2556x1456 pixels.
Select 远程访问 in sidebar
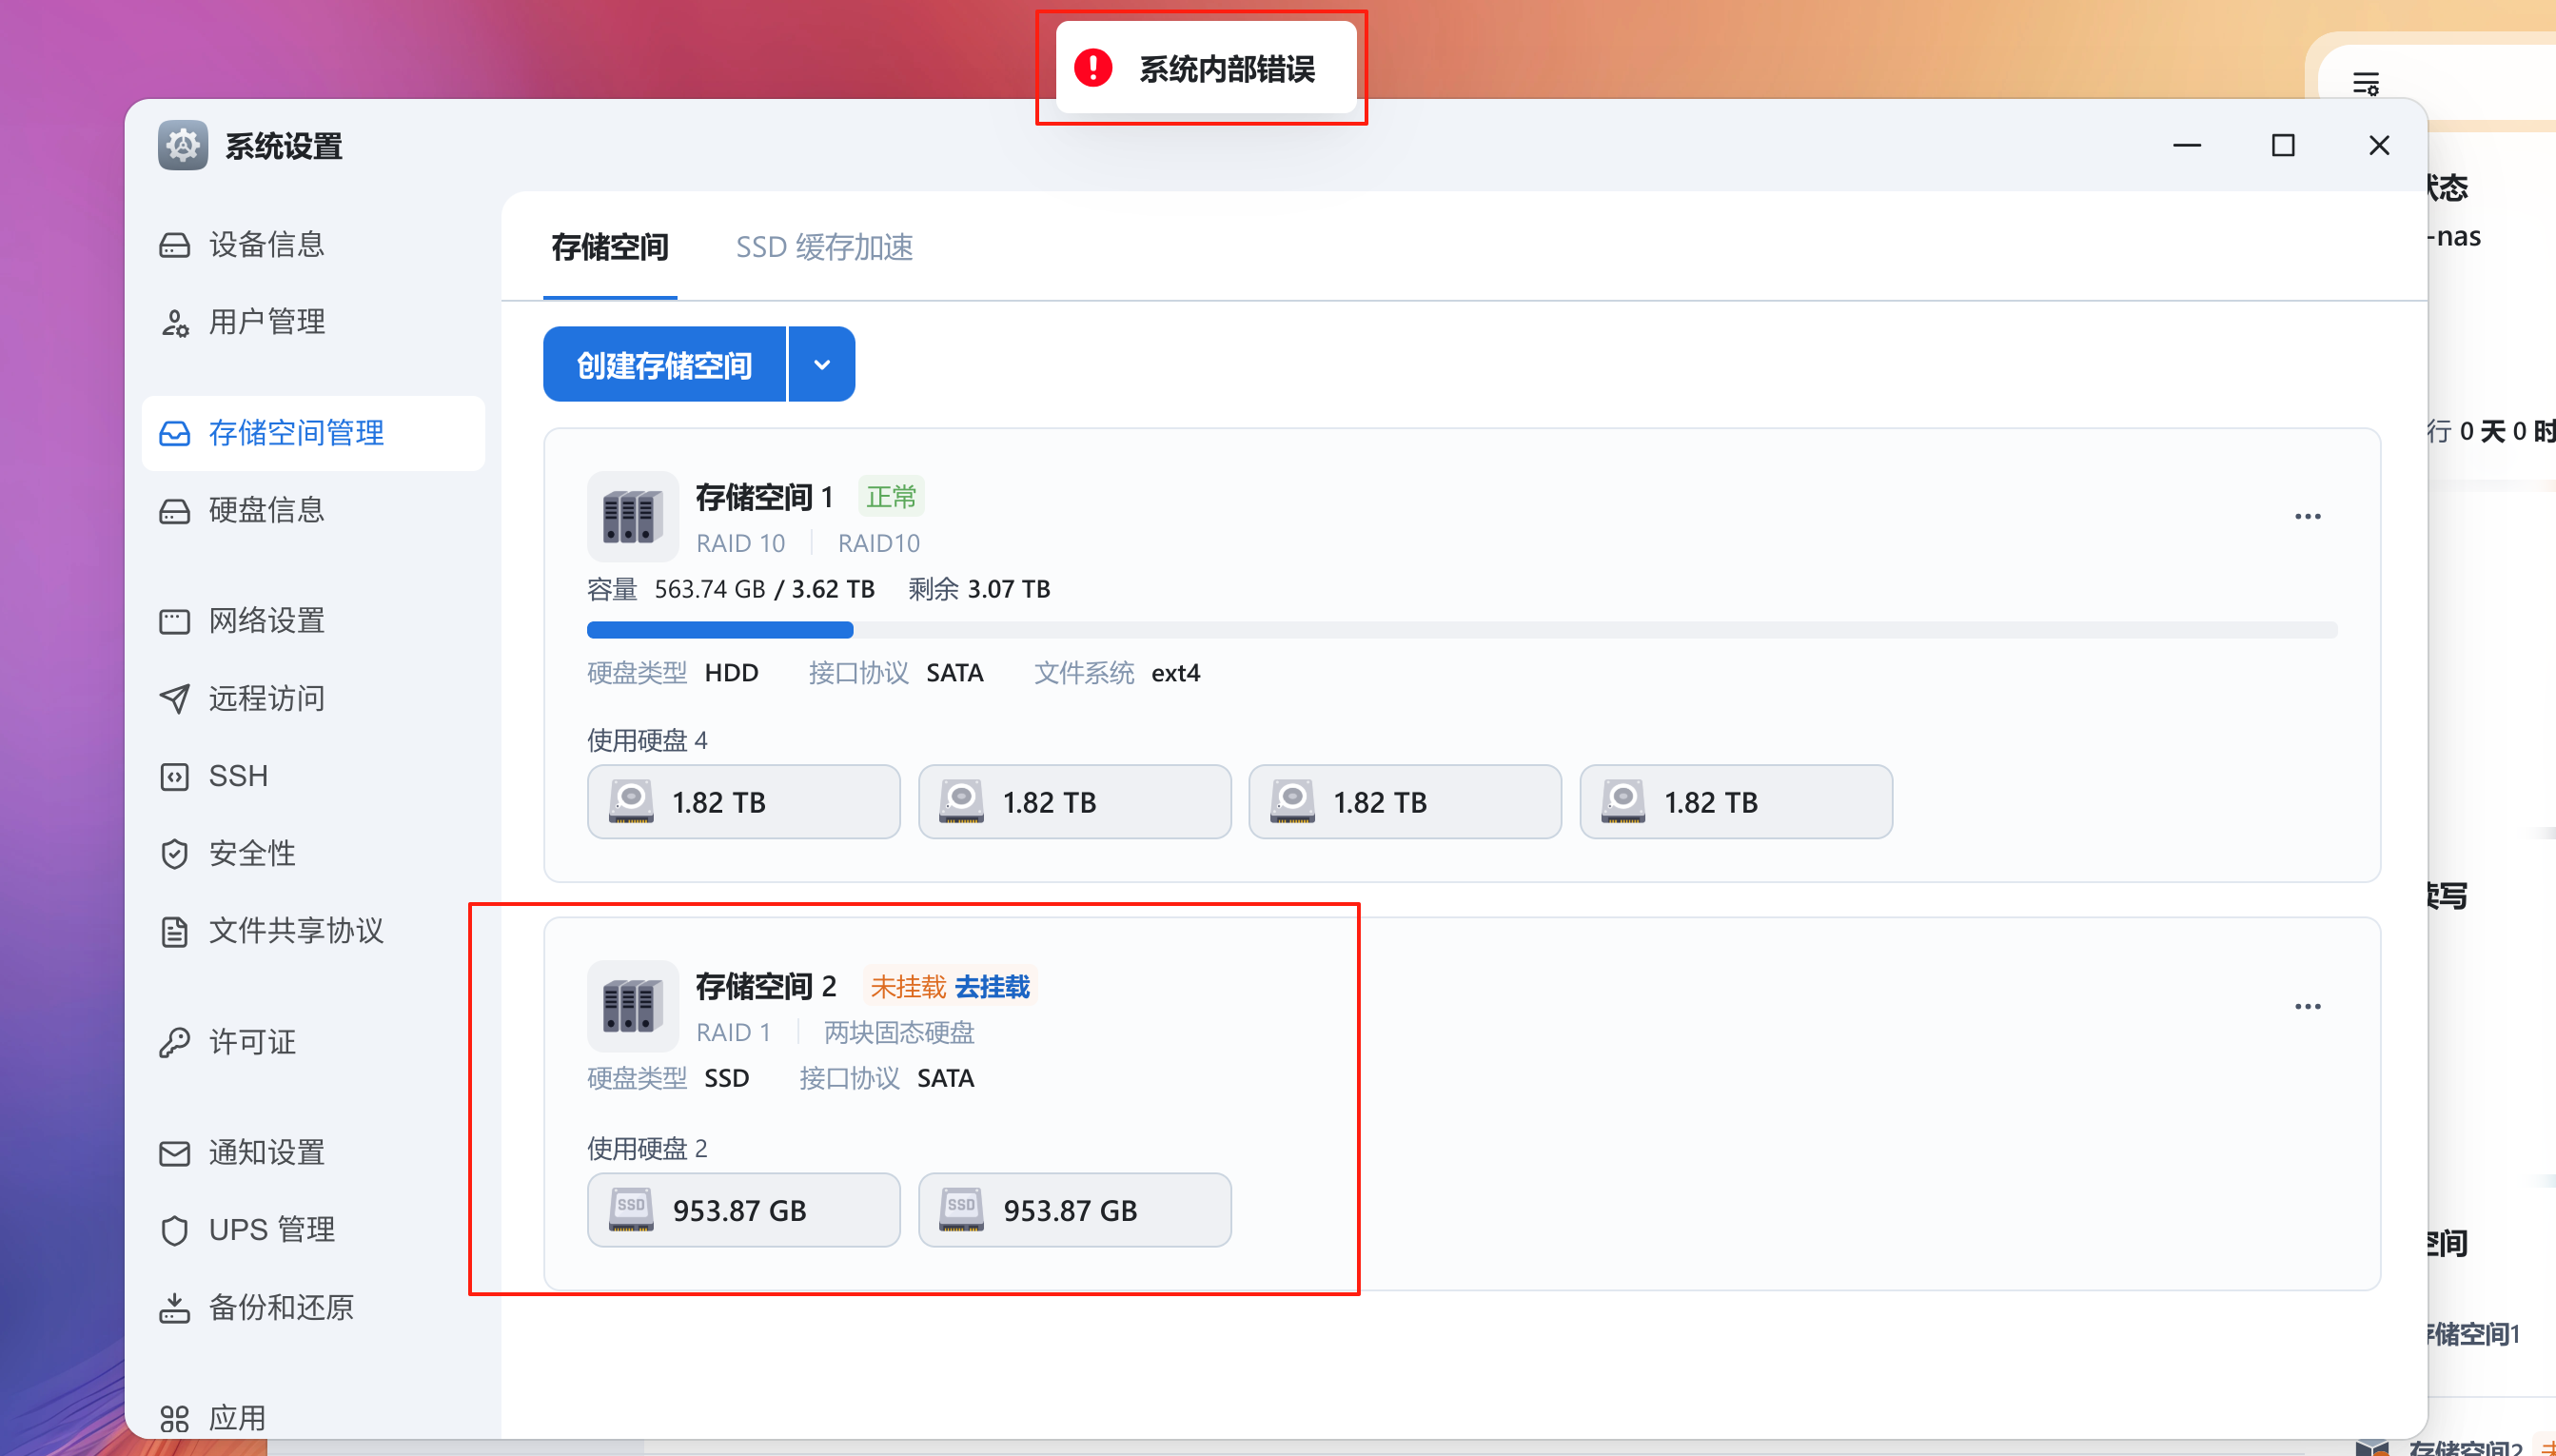266,698
